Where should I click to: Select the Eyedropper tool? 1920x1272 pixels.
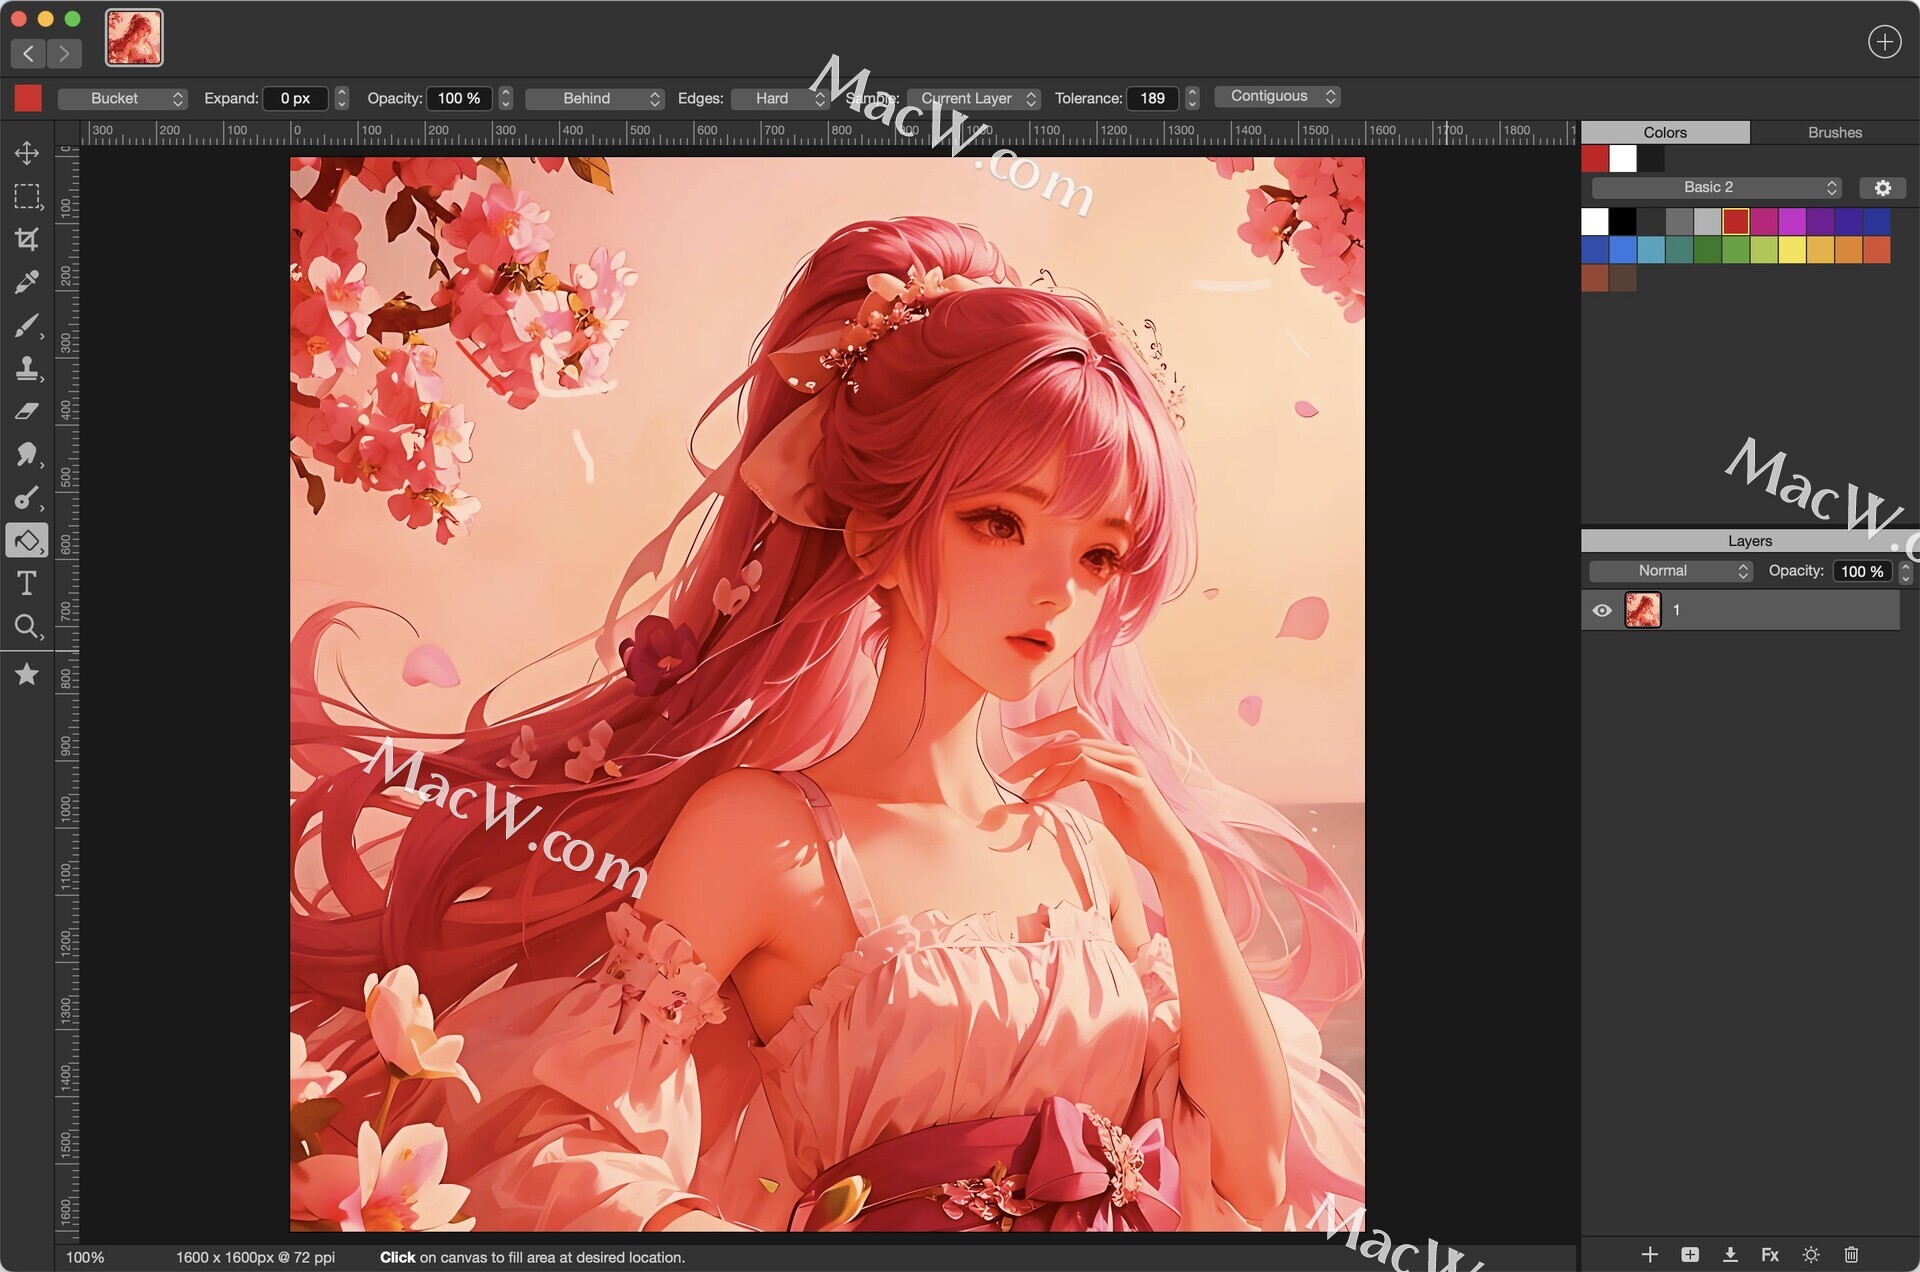(x=27, y=282)
